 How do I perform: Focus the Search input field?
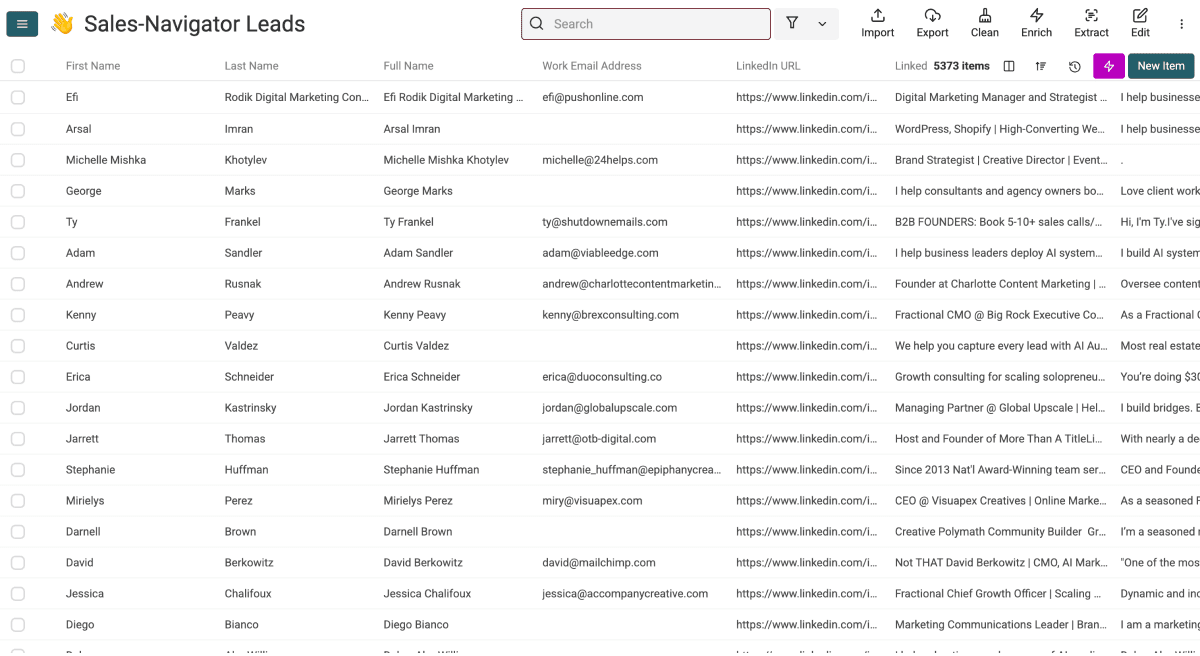coord(646,24)
